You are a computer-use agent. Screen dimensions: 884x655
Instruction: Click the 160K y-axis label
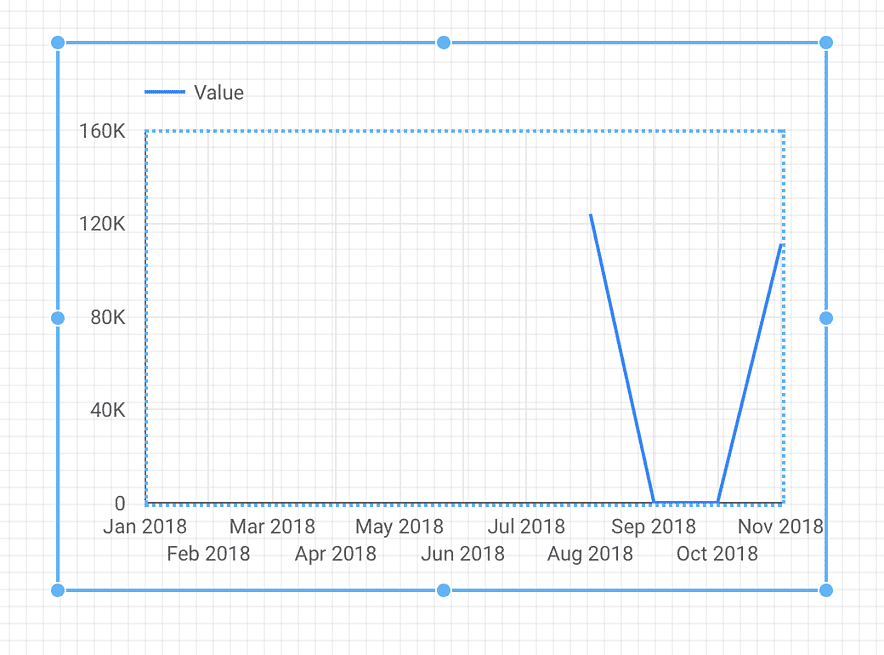point(102,131)
